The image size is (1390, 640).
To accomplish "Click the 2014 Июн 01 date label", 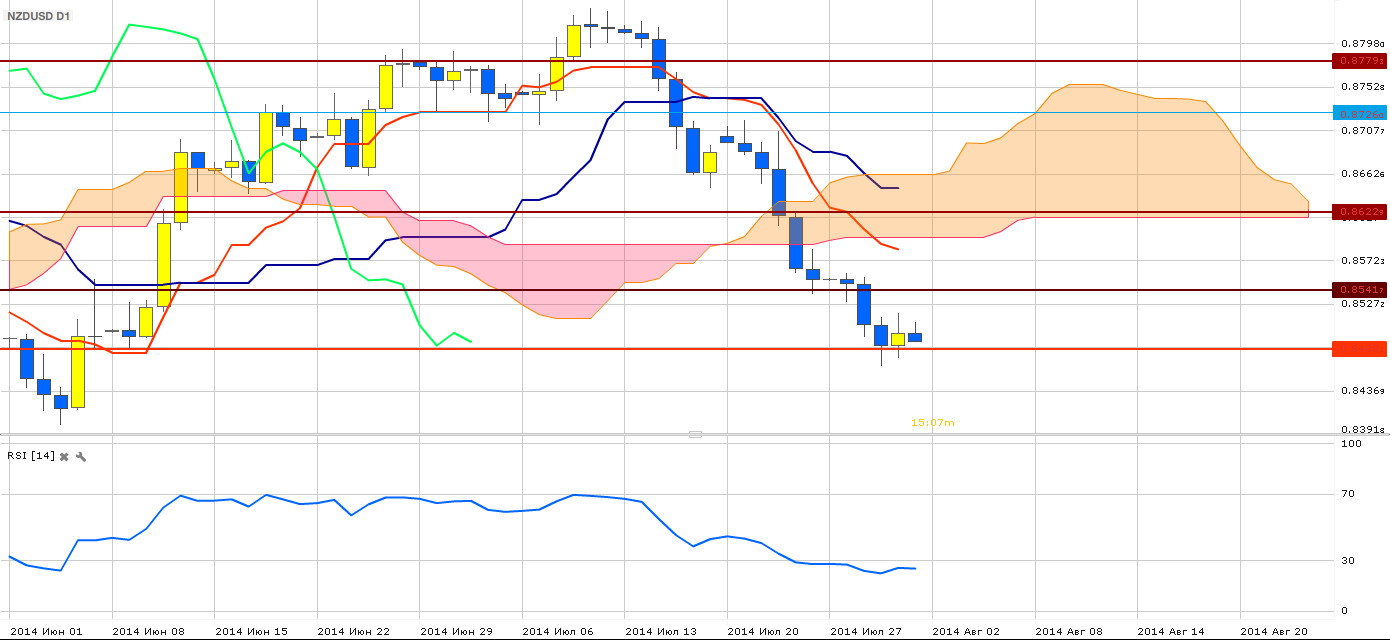I will pyautogui.click(x=45, y=631).
